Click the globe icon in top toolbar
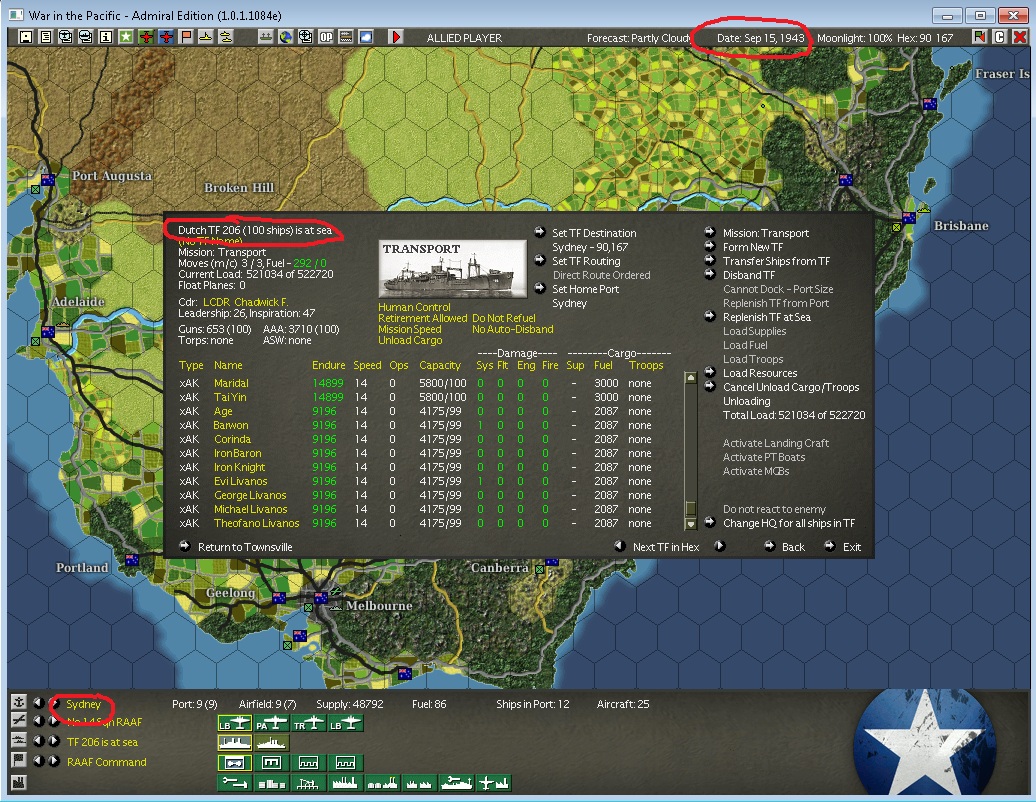This screenshot has width=1036, height=802. point(285,37)
